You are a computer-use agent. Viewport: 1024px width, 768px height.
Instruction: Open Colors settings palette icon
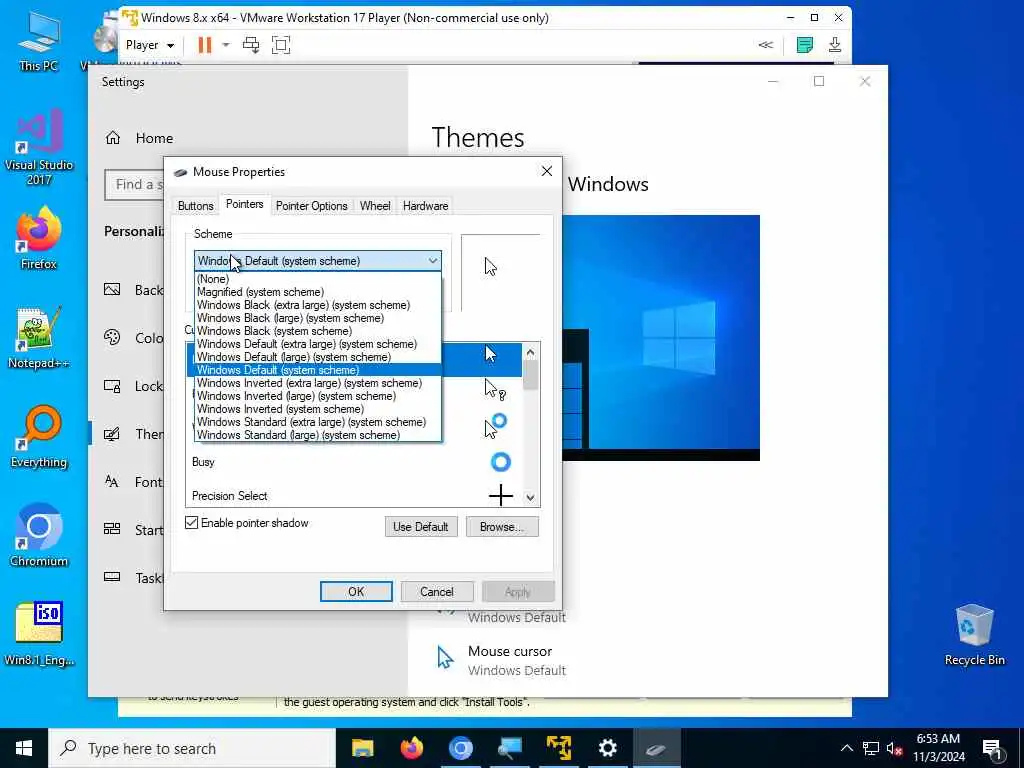[112, 338]
